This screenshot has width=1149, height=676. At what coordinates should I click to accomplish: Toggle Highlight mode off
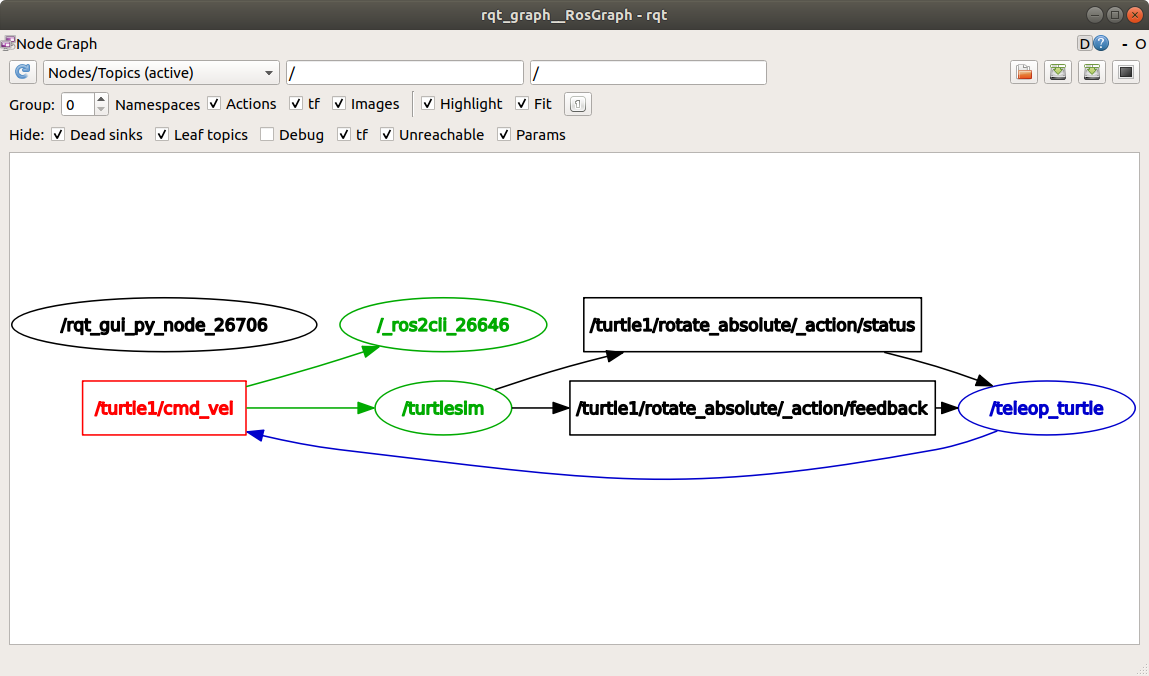point(428,103)
